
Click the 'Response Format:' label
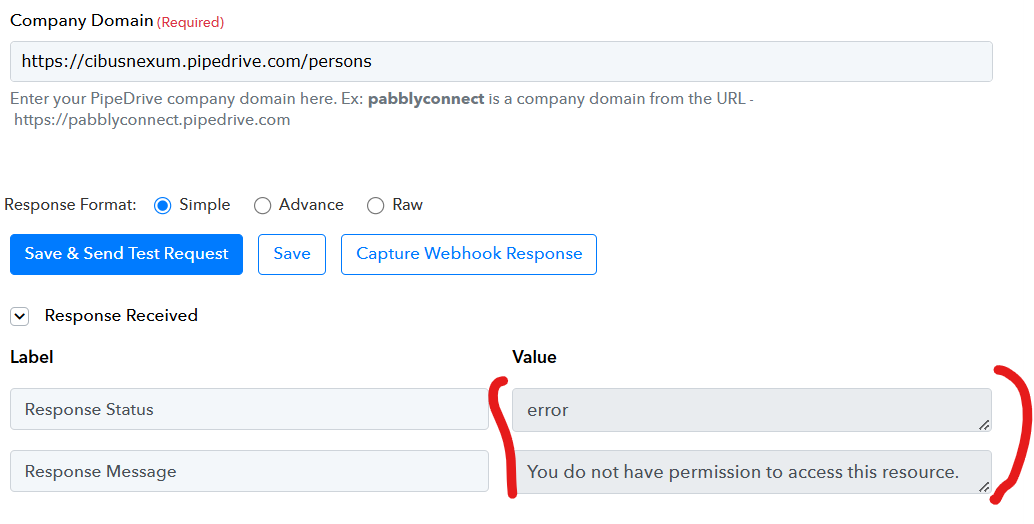point(70,205)
